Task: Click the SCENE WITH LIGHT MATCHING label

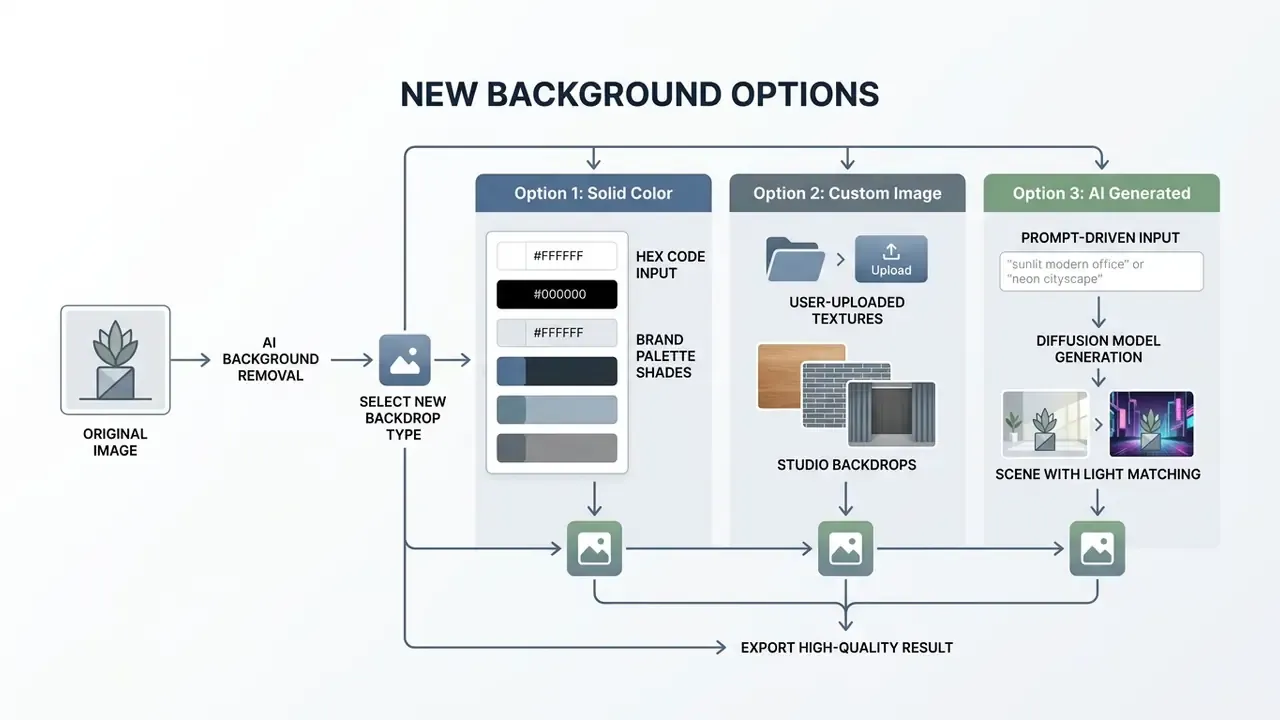Action: point(1098,474)
